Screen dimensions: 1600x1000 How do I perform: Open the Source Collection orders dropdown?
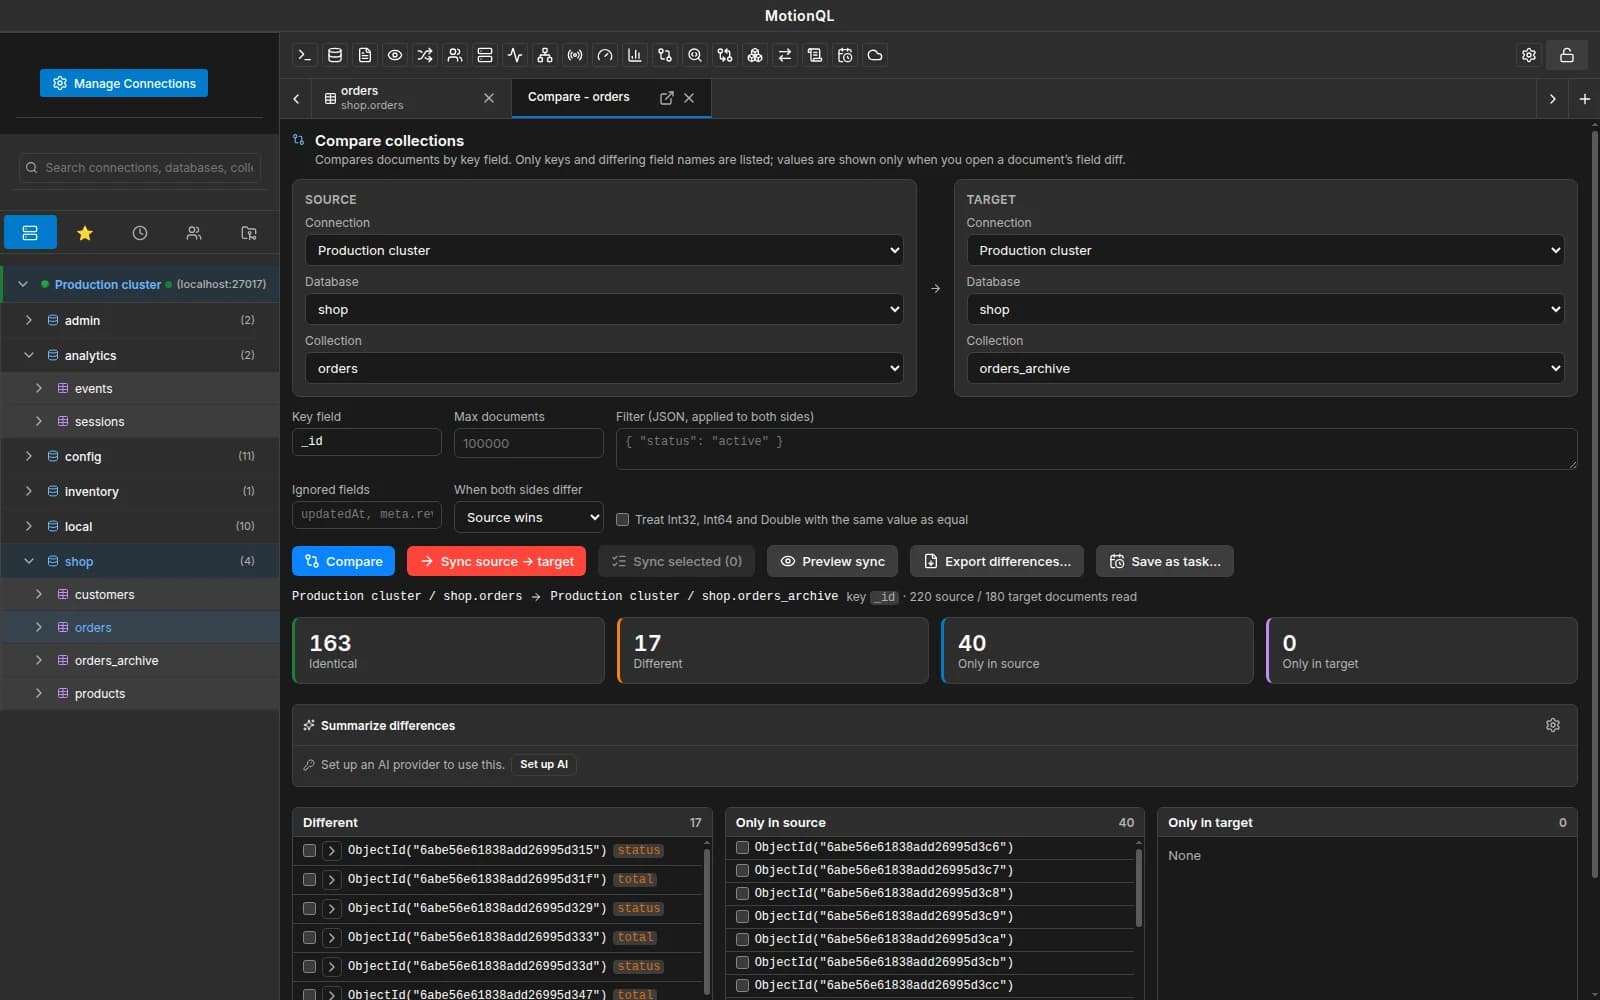pos(604,368)
